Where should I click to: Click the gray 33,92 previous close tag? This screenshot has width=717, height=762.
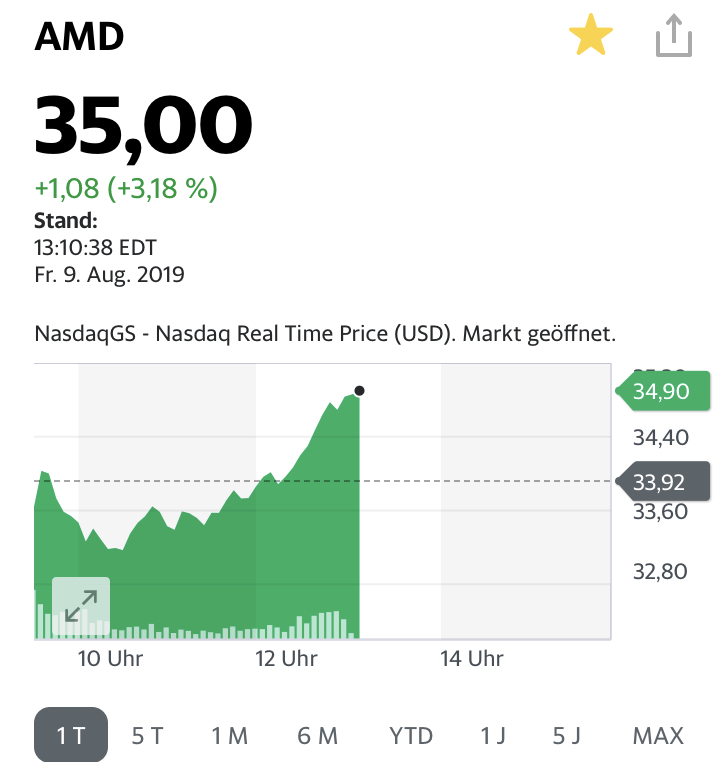[661, 483]
